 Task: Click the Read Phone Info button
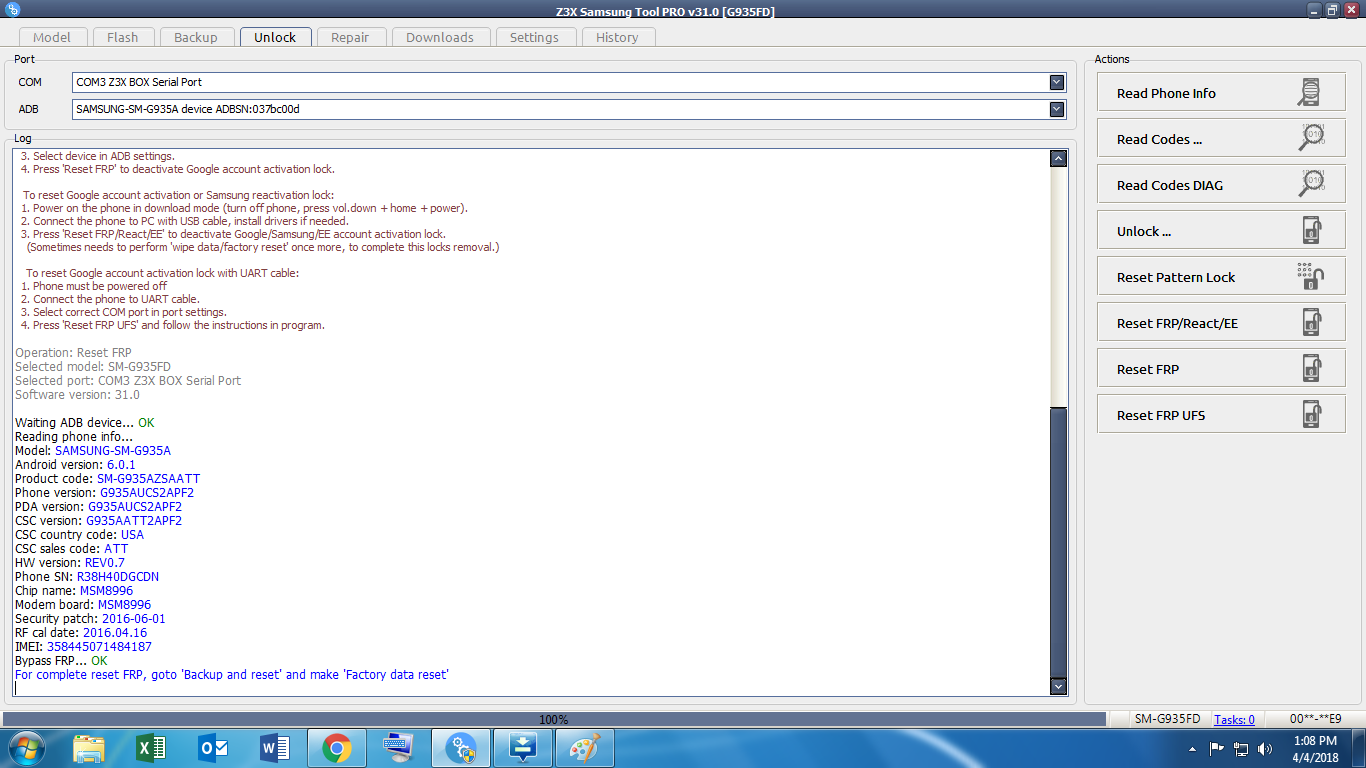click(1221, 93)
